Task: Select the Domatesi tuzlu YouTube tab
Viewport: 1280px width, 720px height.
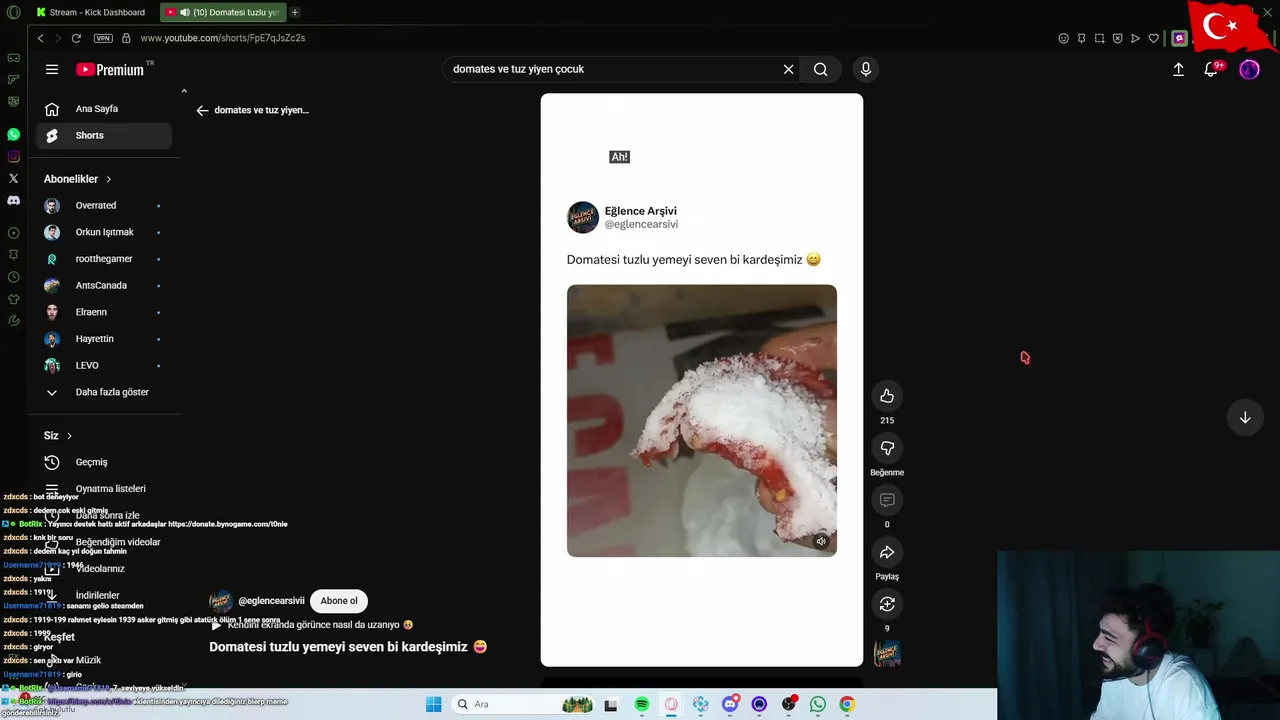Action: 222,12
